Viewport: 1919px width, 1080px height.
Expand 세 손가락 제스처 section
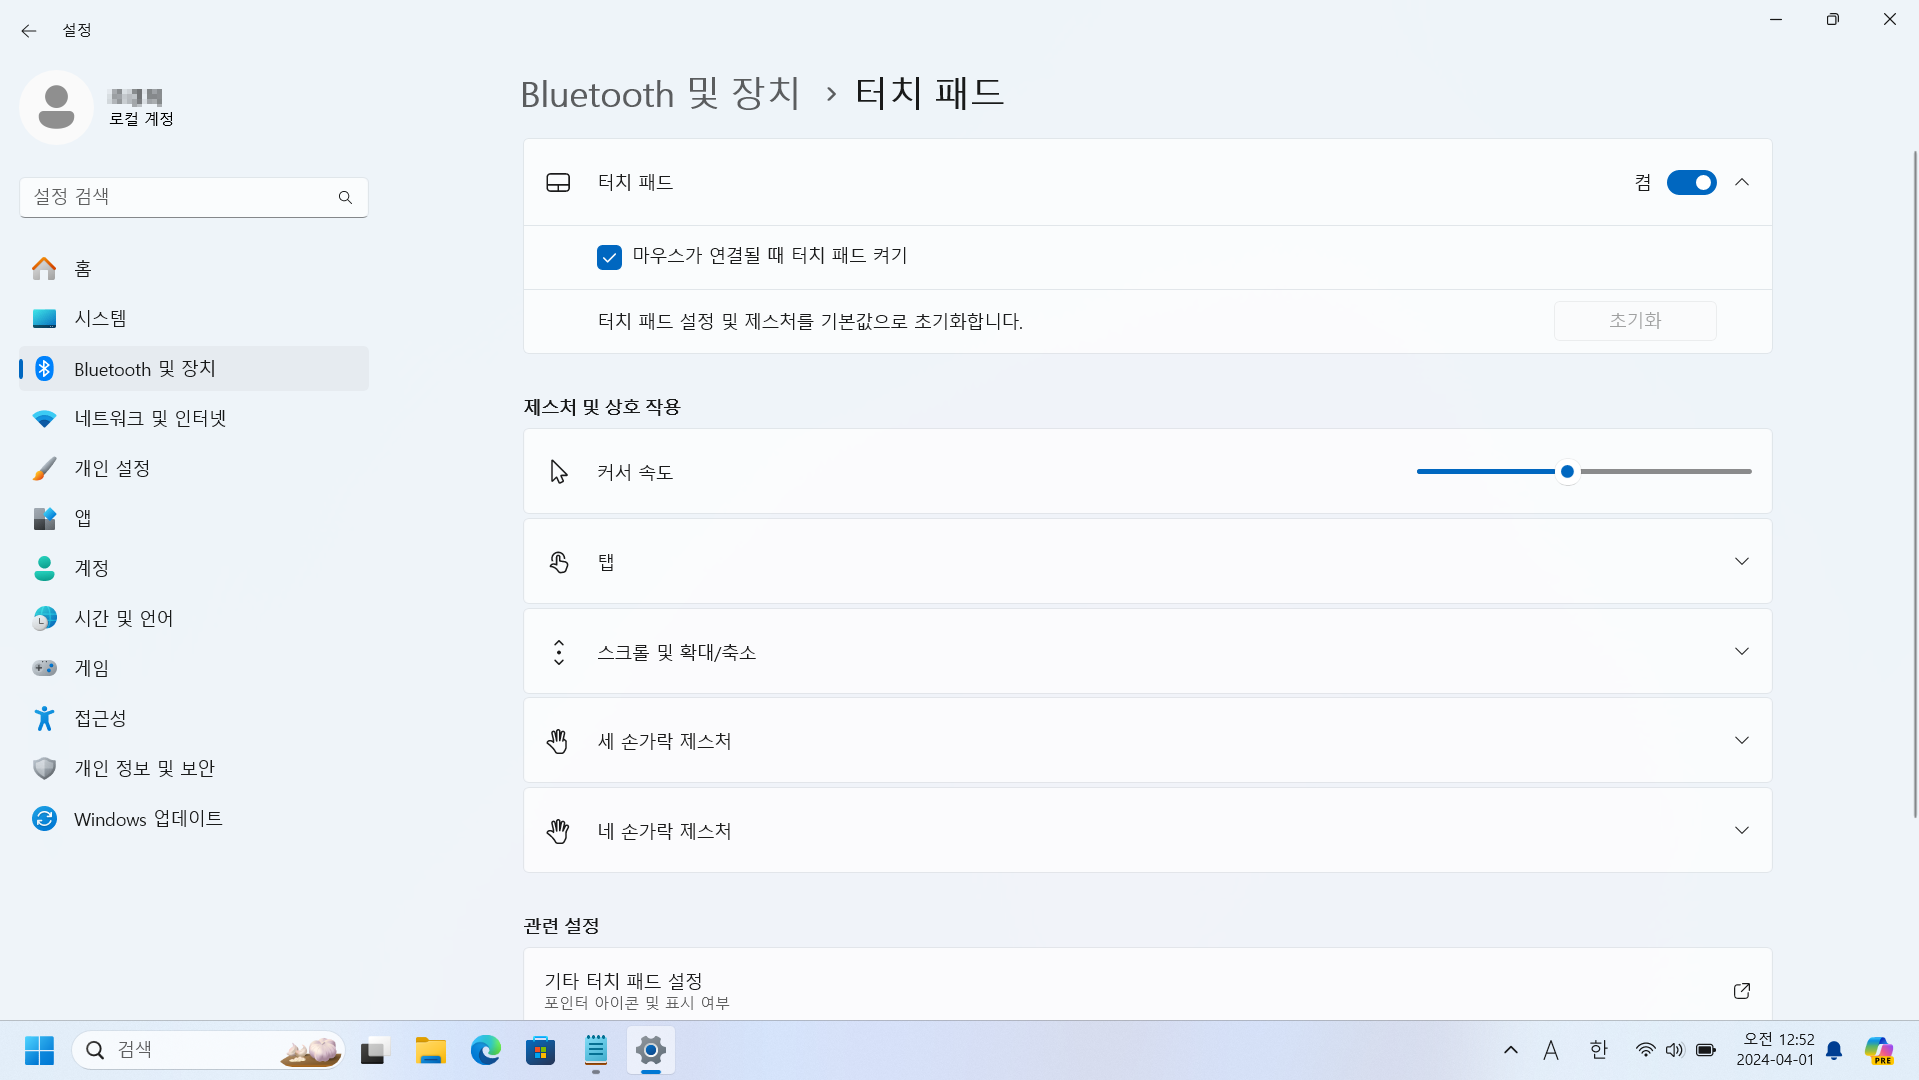(x=1147, y=741)
